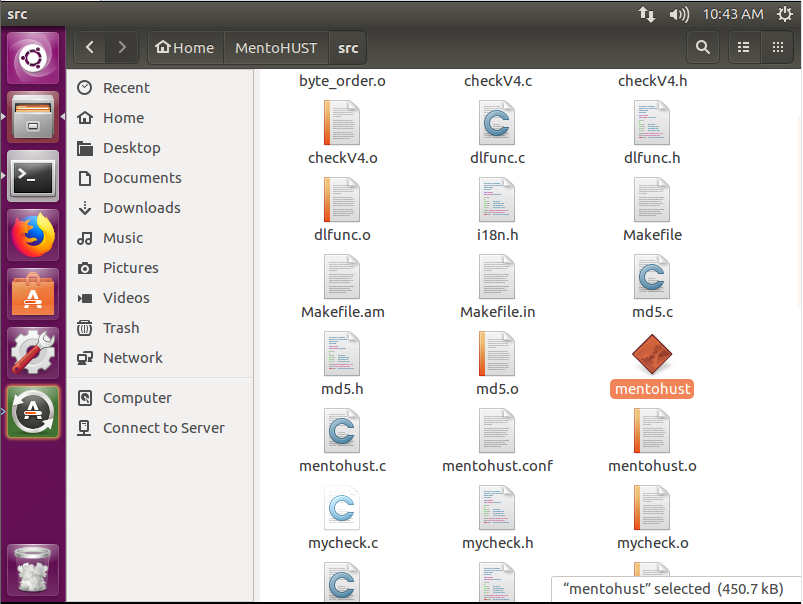Select the mentohust.conf file

click(x=497, y=432)
